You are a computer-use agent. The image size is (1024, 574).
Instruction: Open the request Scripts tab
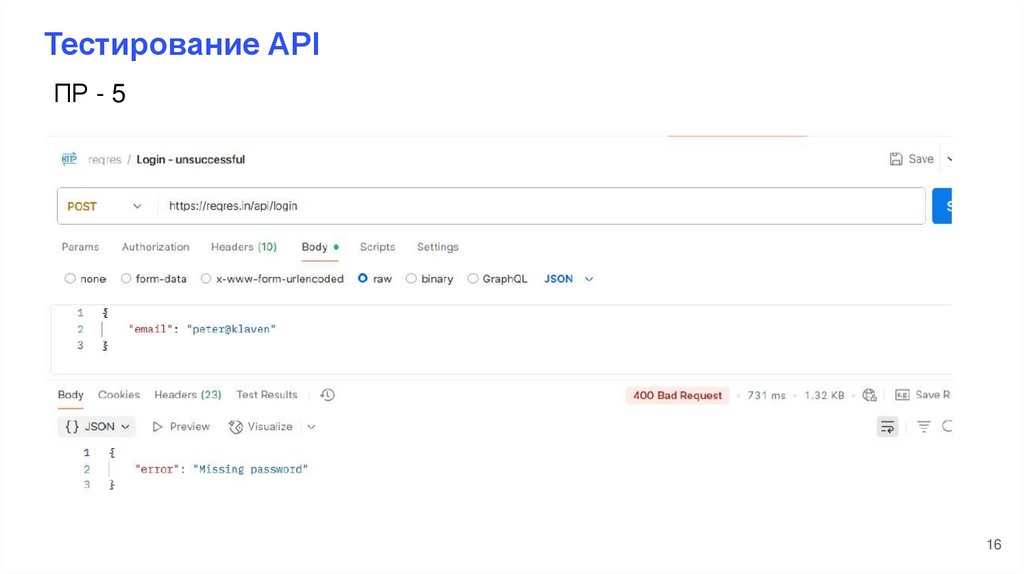pyautogui.click(x=377, y=247)
